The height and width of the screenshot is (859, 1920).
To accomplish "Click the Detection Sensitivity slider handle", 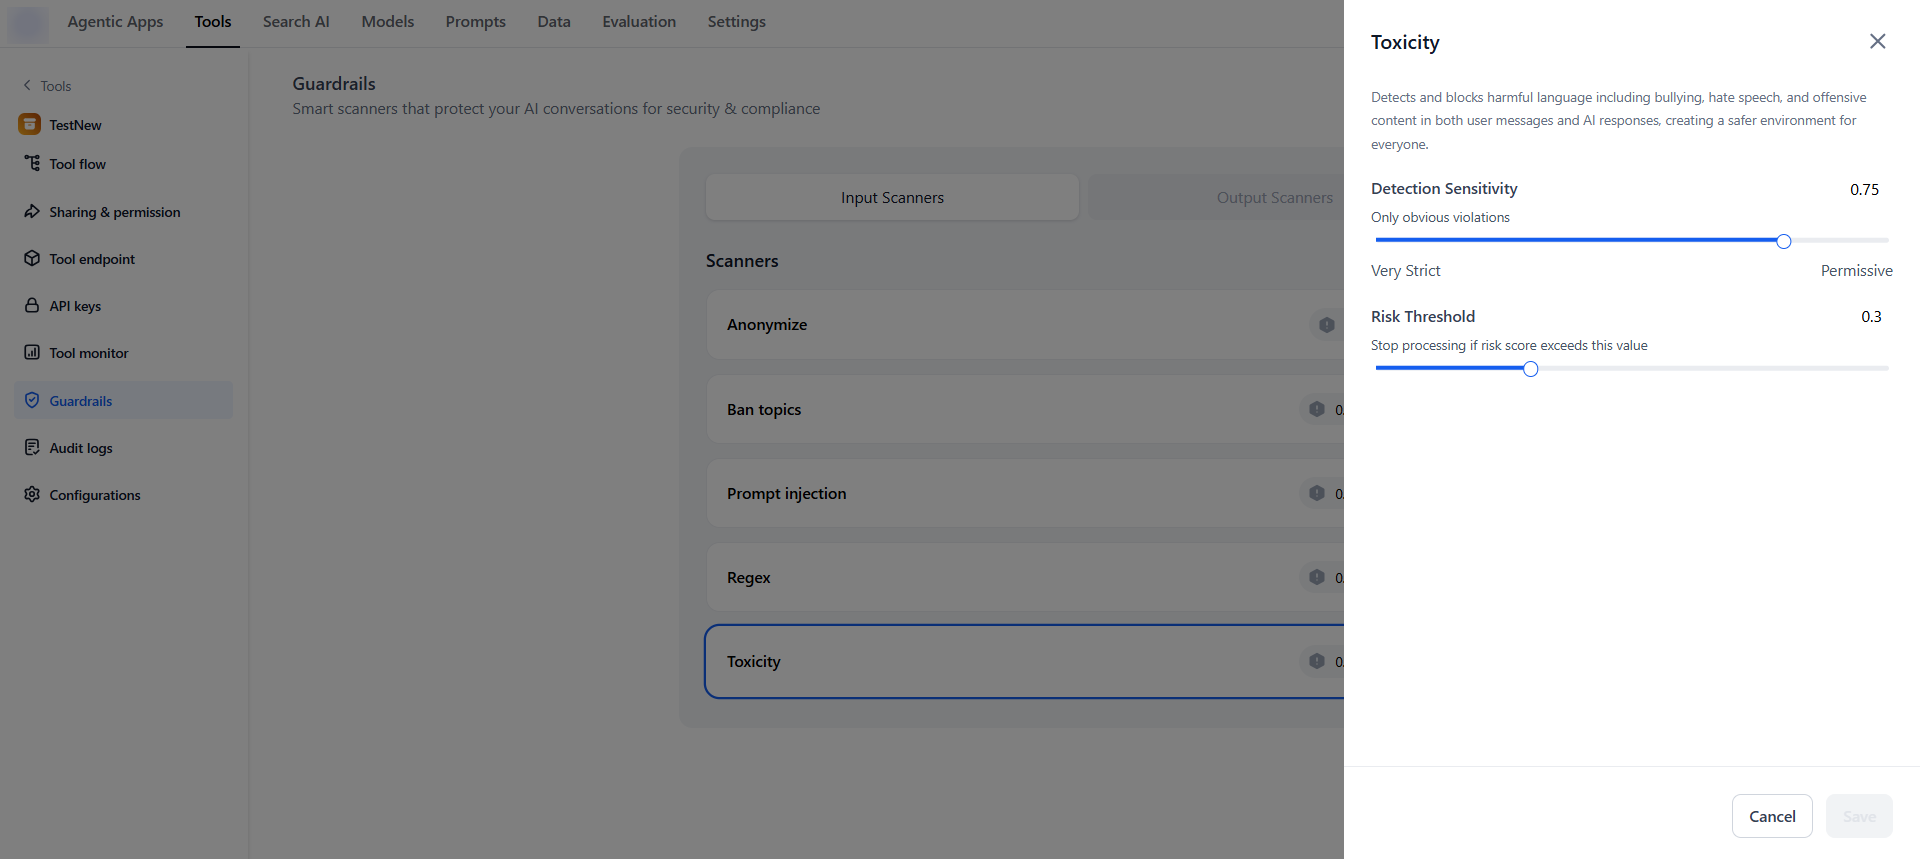I will coord(1783,241).
